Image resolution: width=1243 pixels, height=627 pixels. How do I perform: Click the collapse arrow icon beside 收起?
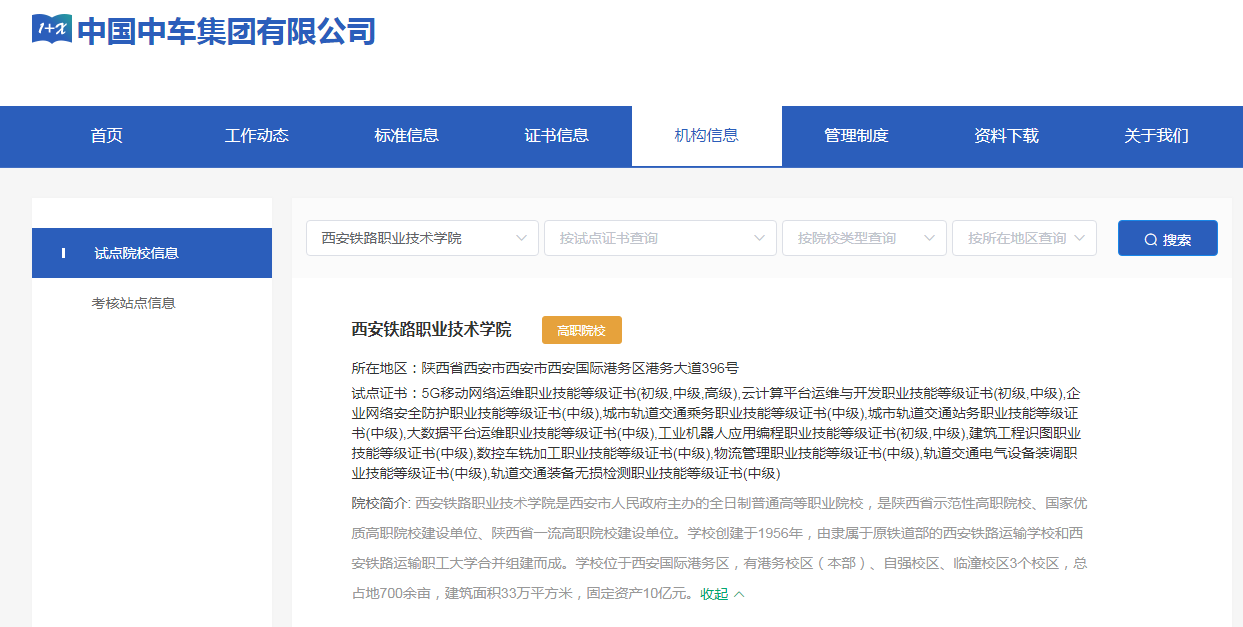(x=739, y=594)
